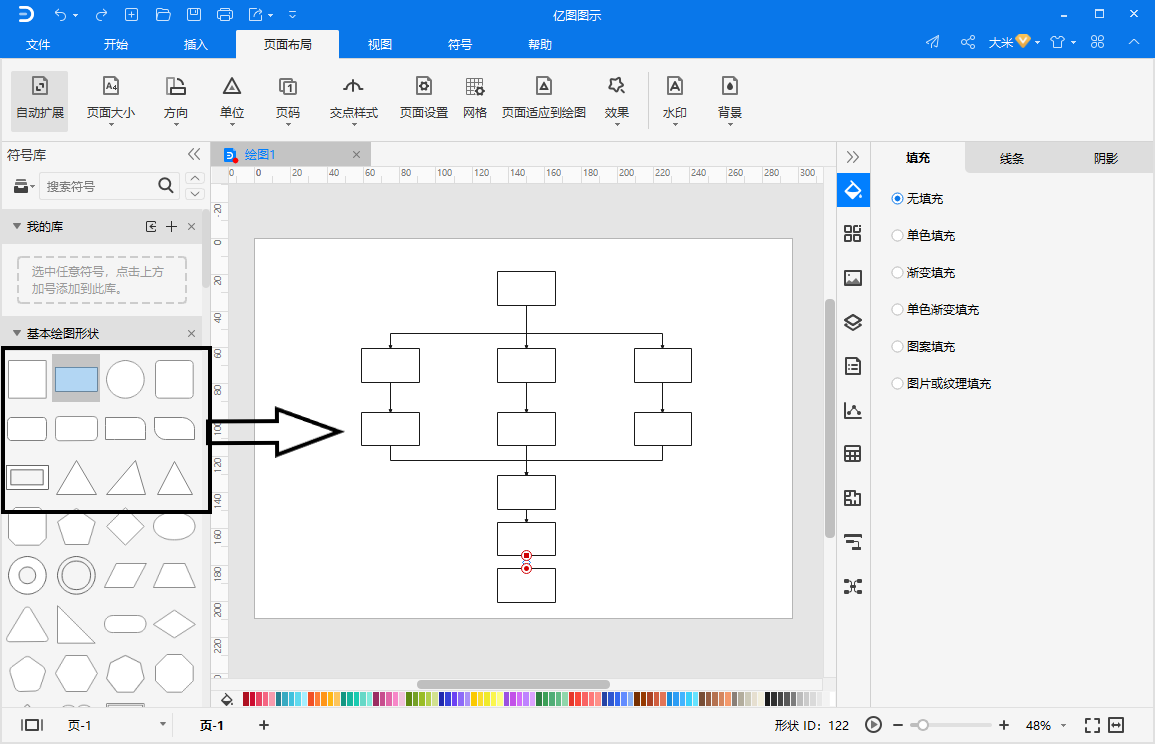
Task: Click the 搜索符号 search field
Action: tap(99, 186)
